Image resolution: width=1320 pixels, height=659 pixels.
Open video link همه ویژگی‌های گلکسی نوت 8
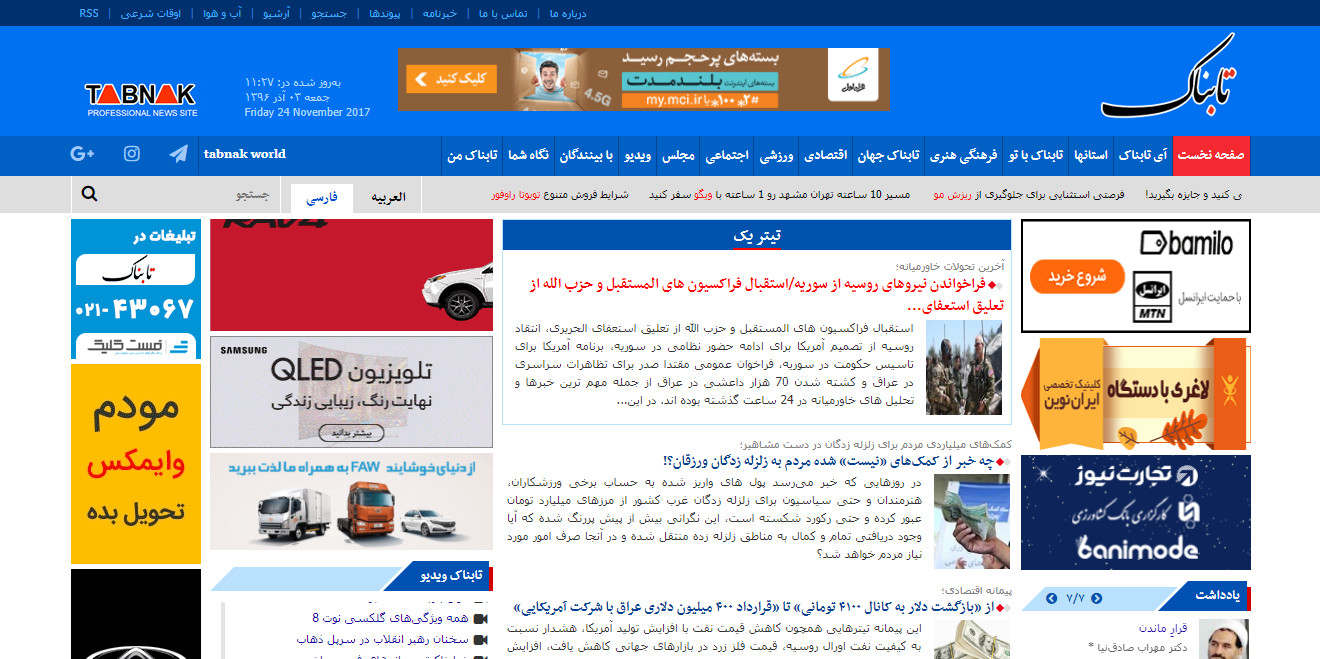click(x=390, y=619)
